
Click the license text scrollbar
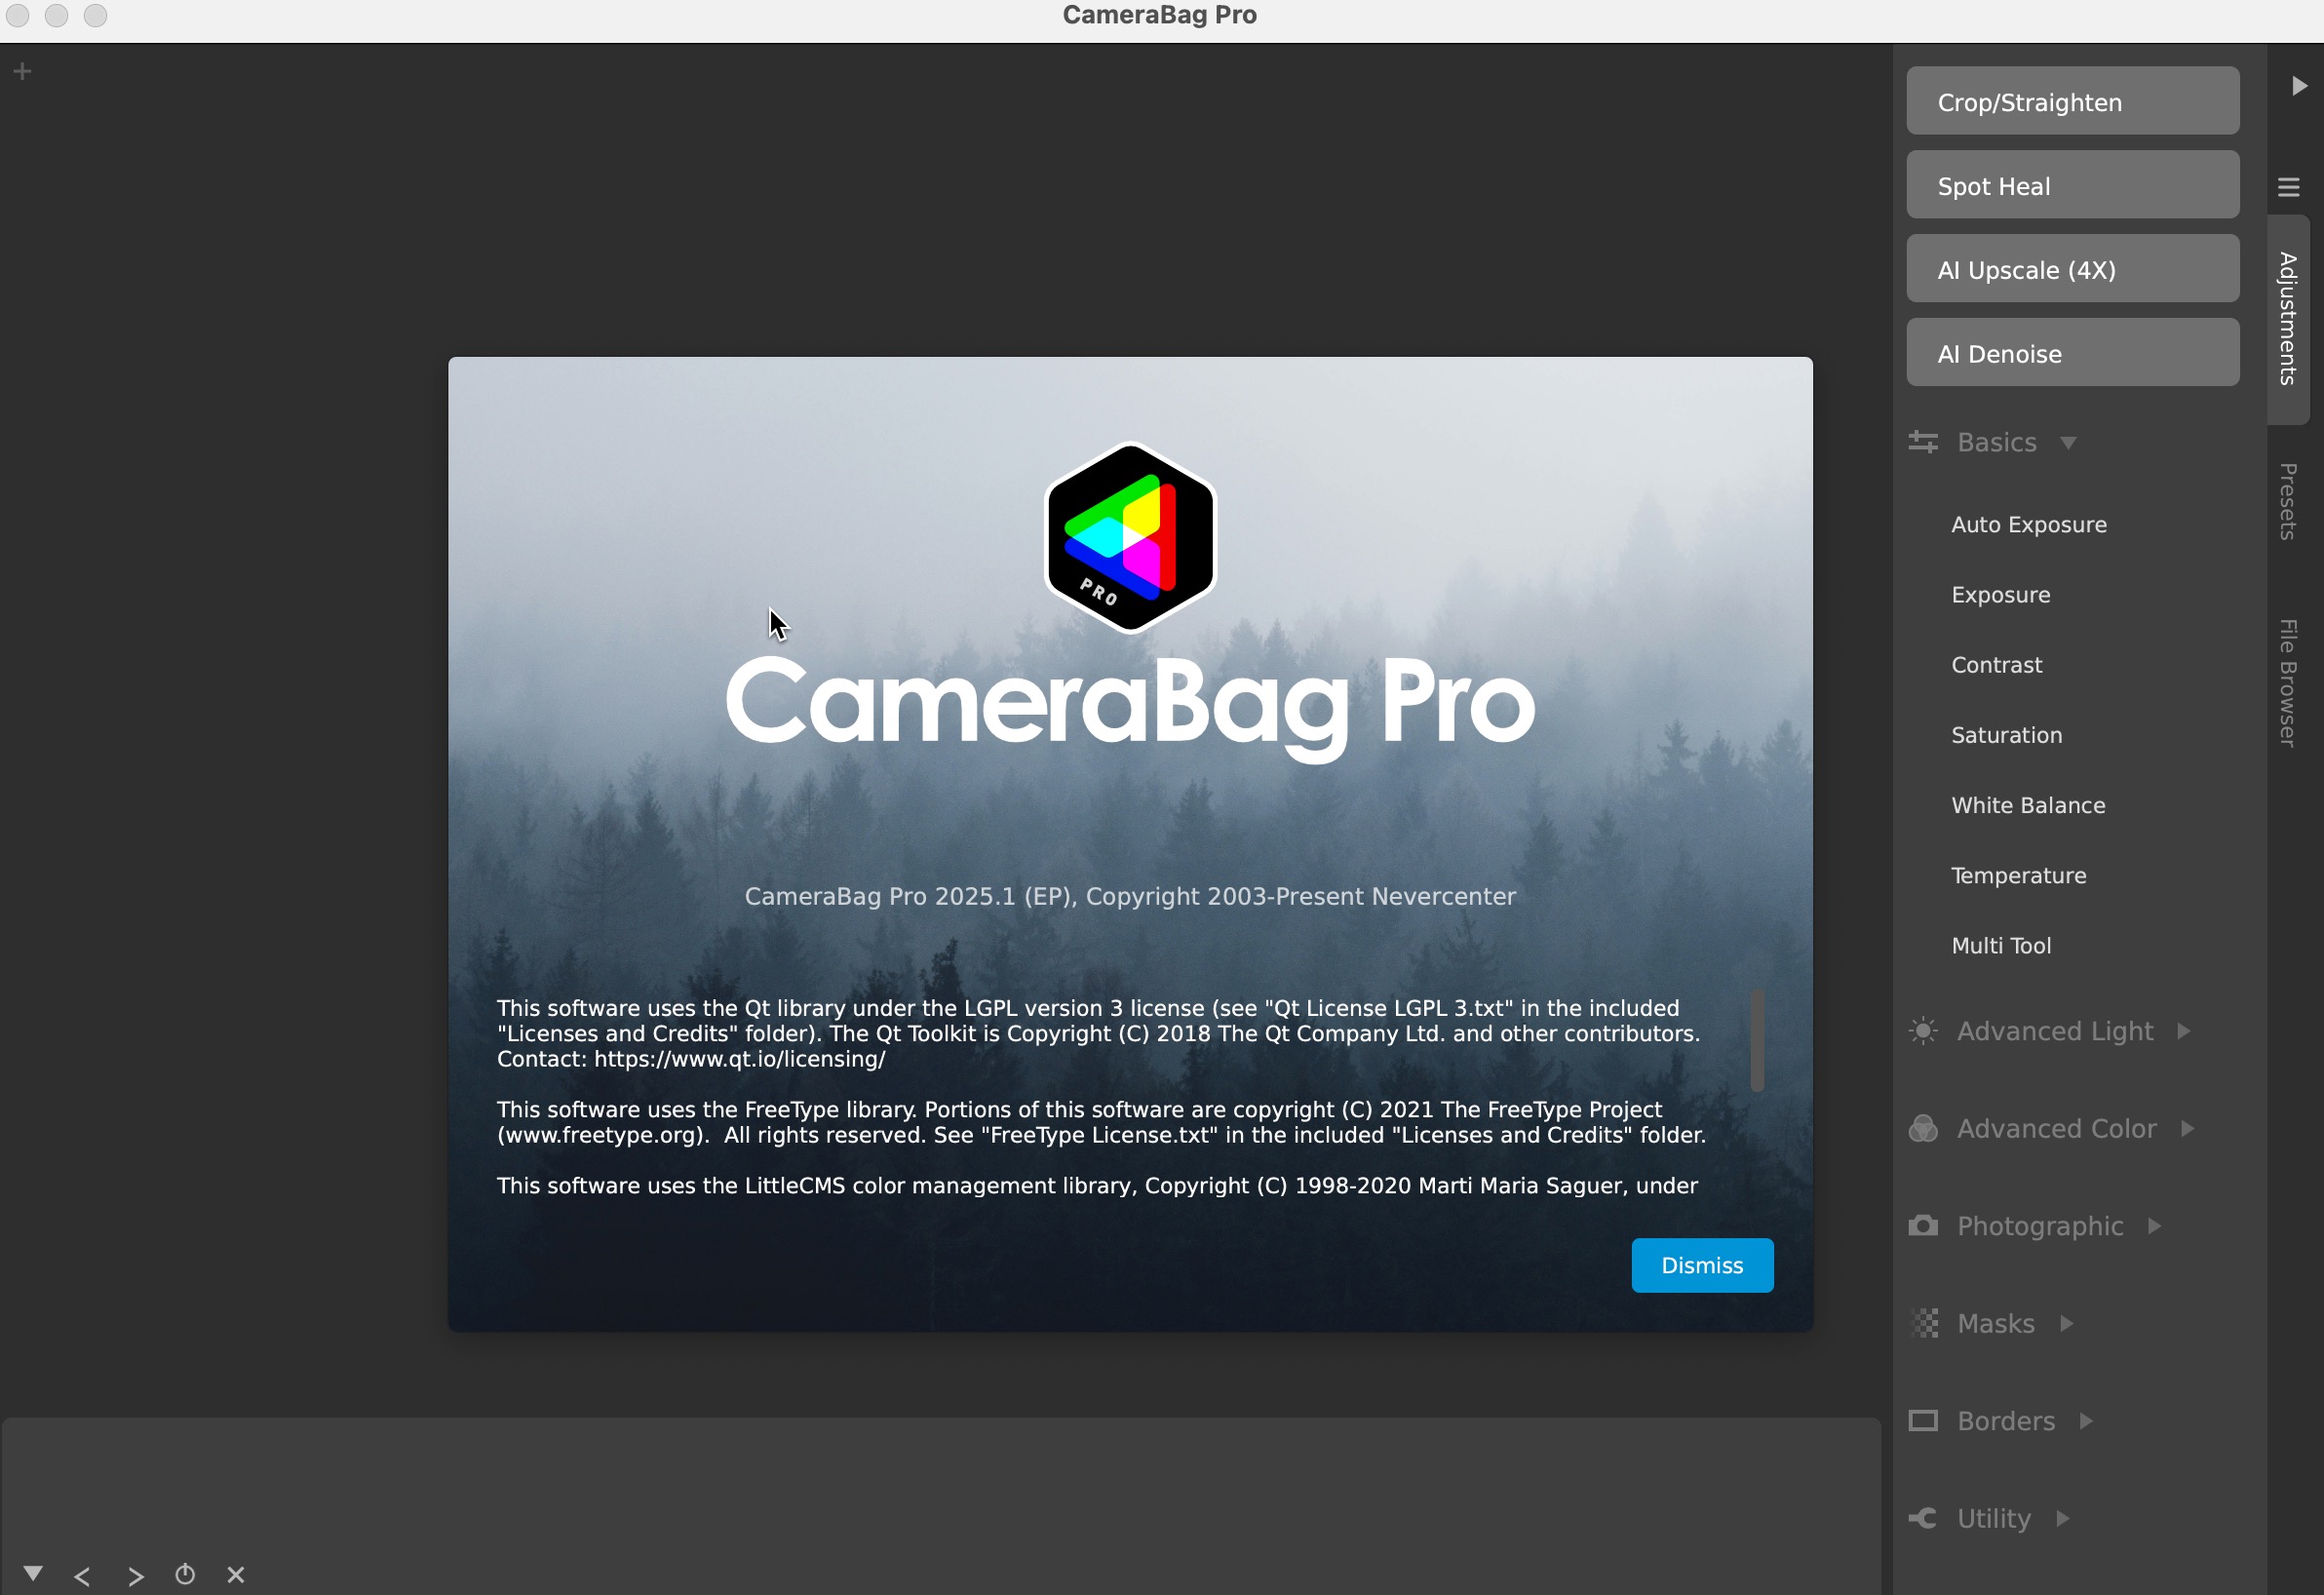[x=1757, y=1041]
